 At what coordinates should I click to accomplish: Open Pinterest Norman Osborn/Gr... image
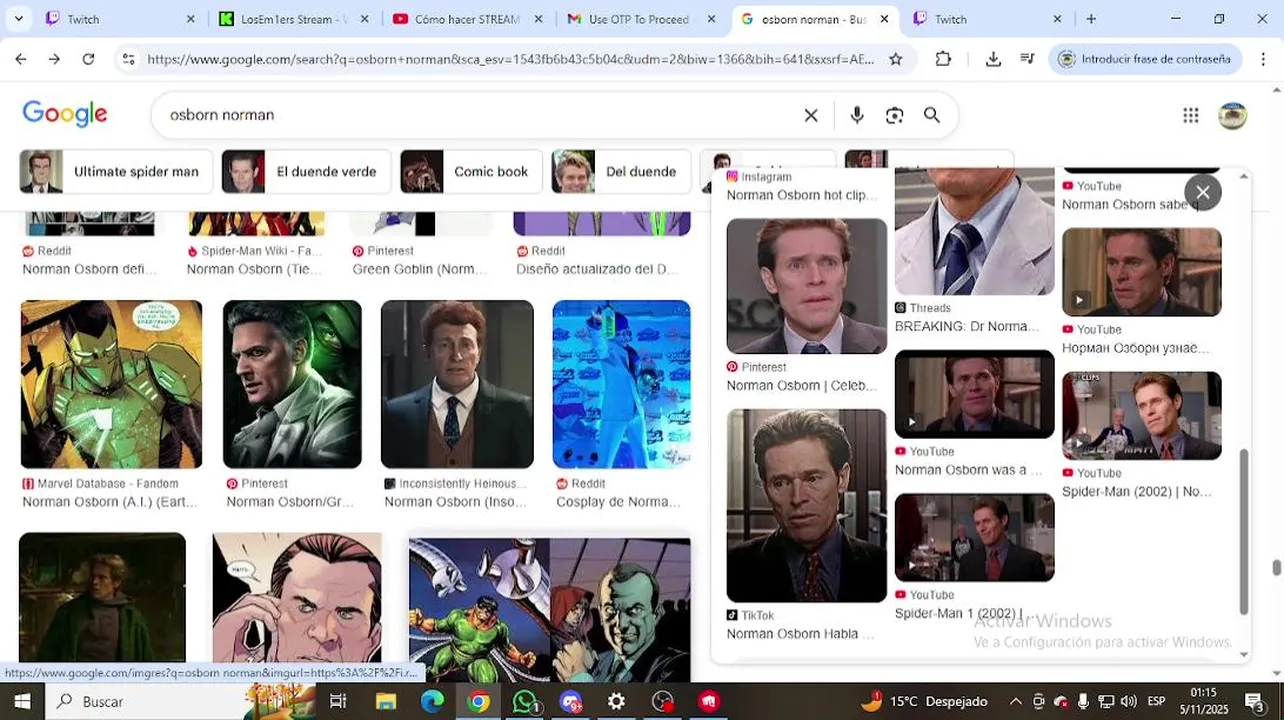[292, 384]
